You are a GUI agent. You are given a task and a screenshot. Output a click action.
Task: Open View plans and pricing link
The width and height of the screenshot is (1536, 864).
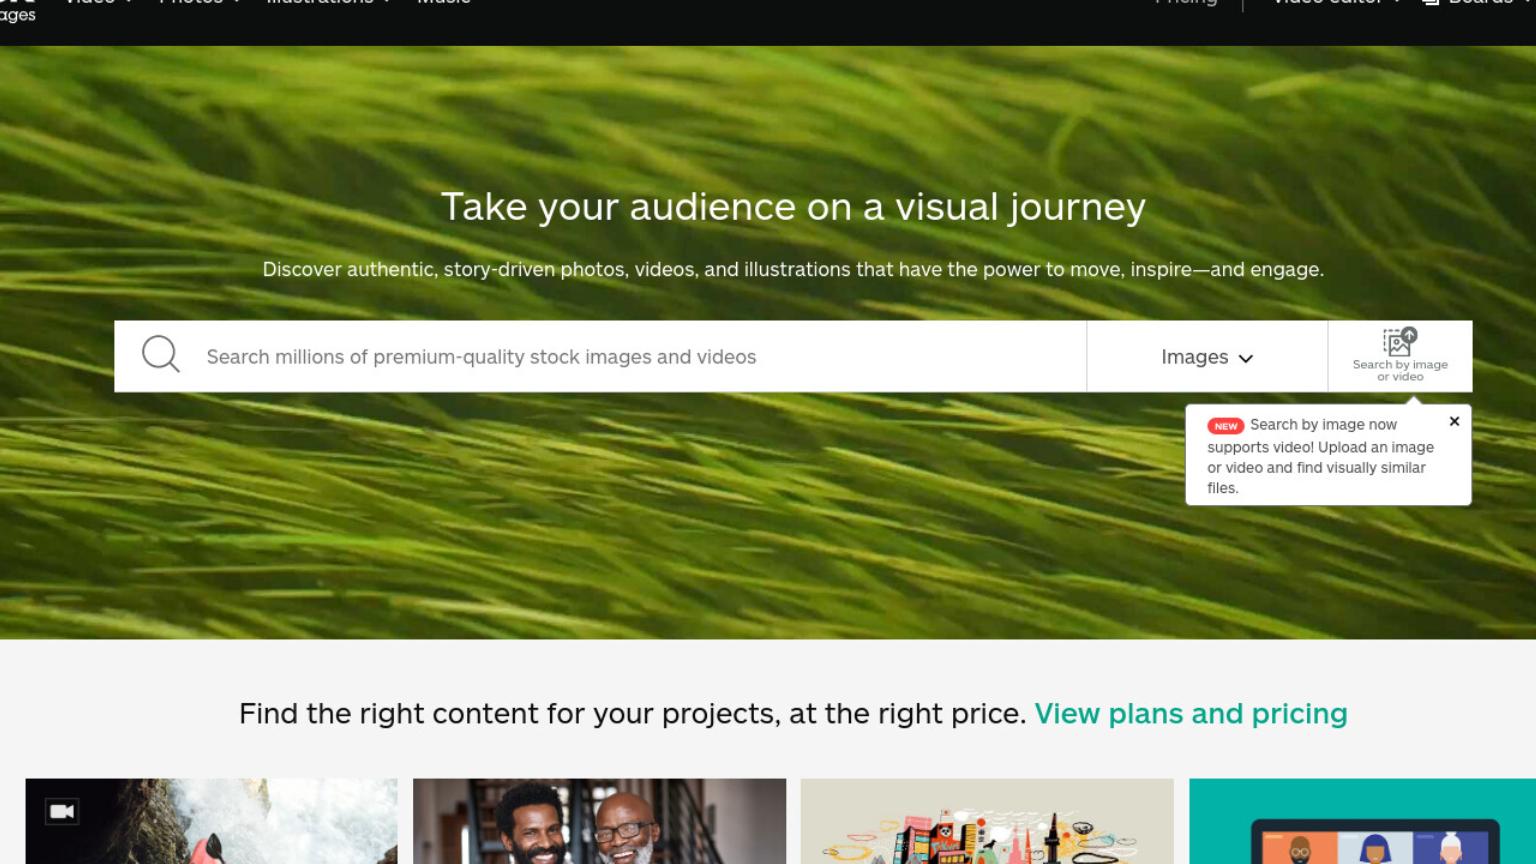point(1190,713)
